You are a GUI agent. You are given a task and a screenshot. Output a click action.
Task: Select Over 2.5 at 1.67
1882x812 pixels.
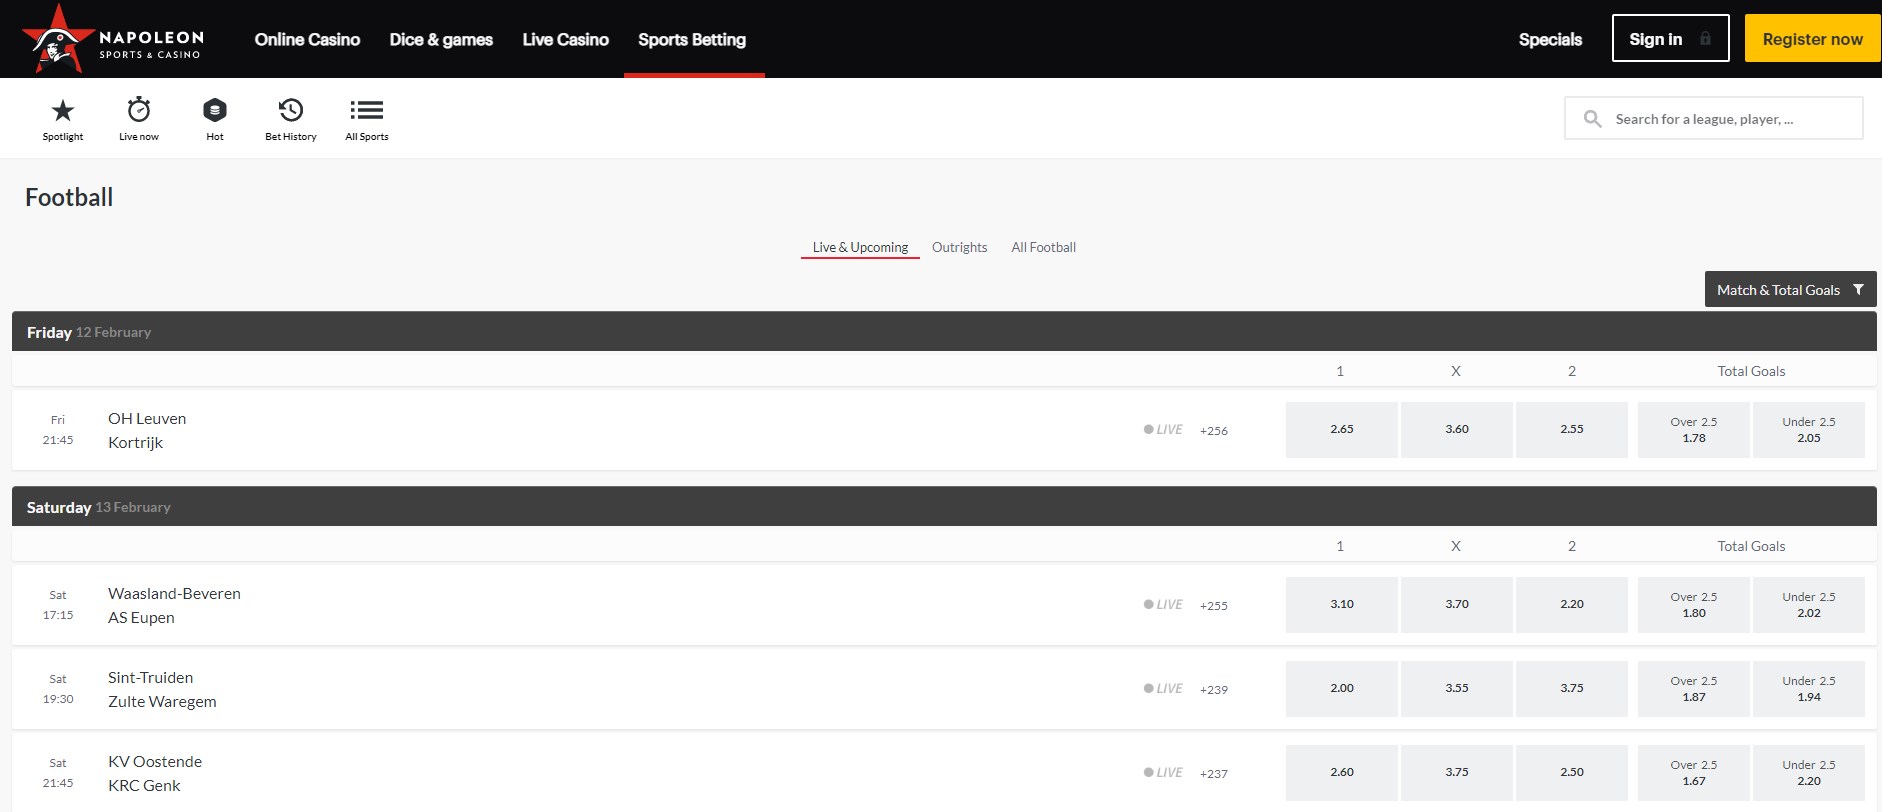coord(1693,772)
